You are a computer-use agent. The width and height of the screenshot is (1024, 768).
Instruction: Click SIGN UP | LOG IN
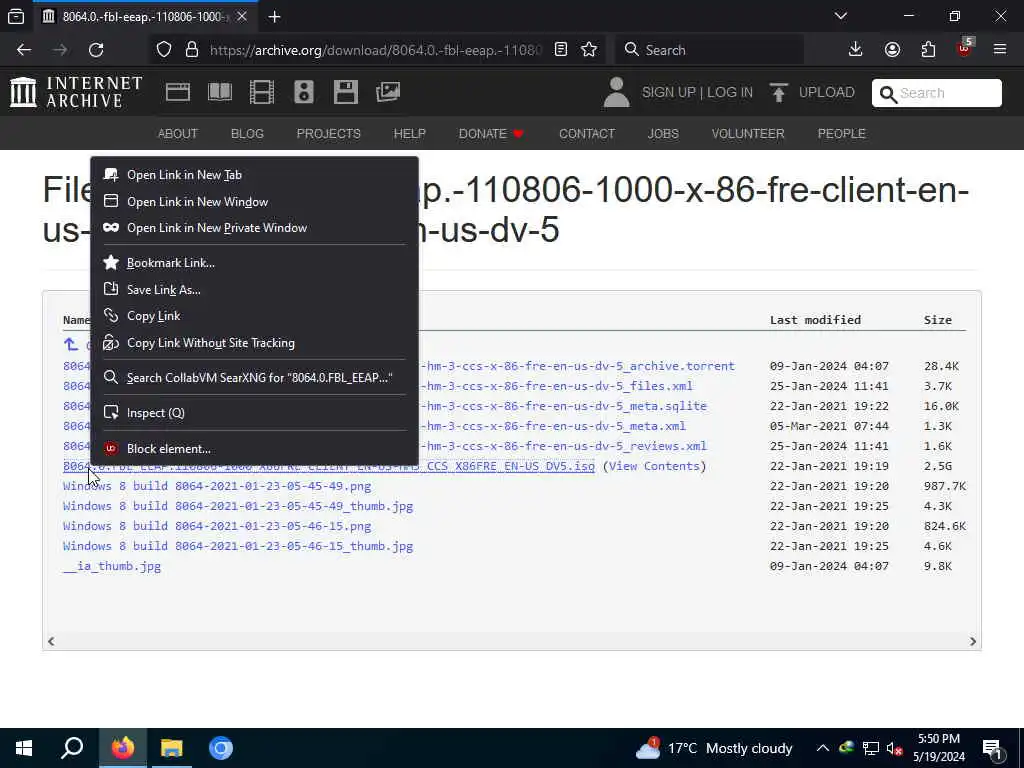[697, 93]
